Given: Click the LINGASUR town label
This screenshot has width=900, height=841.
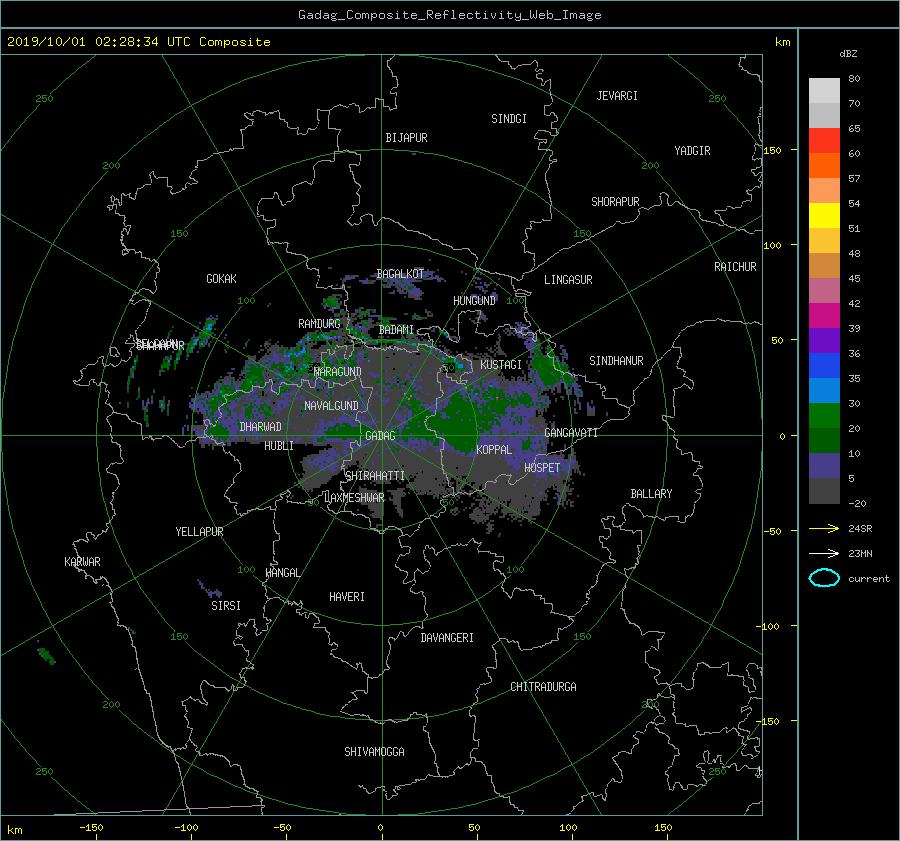Looking at the screenshot, I should 568,280.
